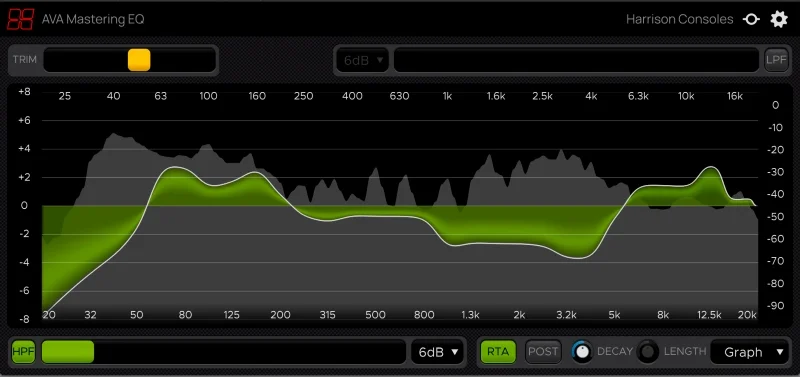Toggle the HPF filter button
This screenshot has height=377, width=800.
[23, 352]
